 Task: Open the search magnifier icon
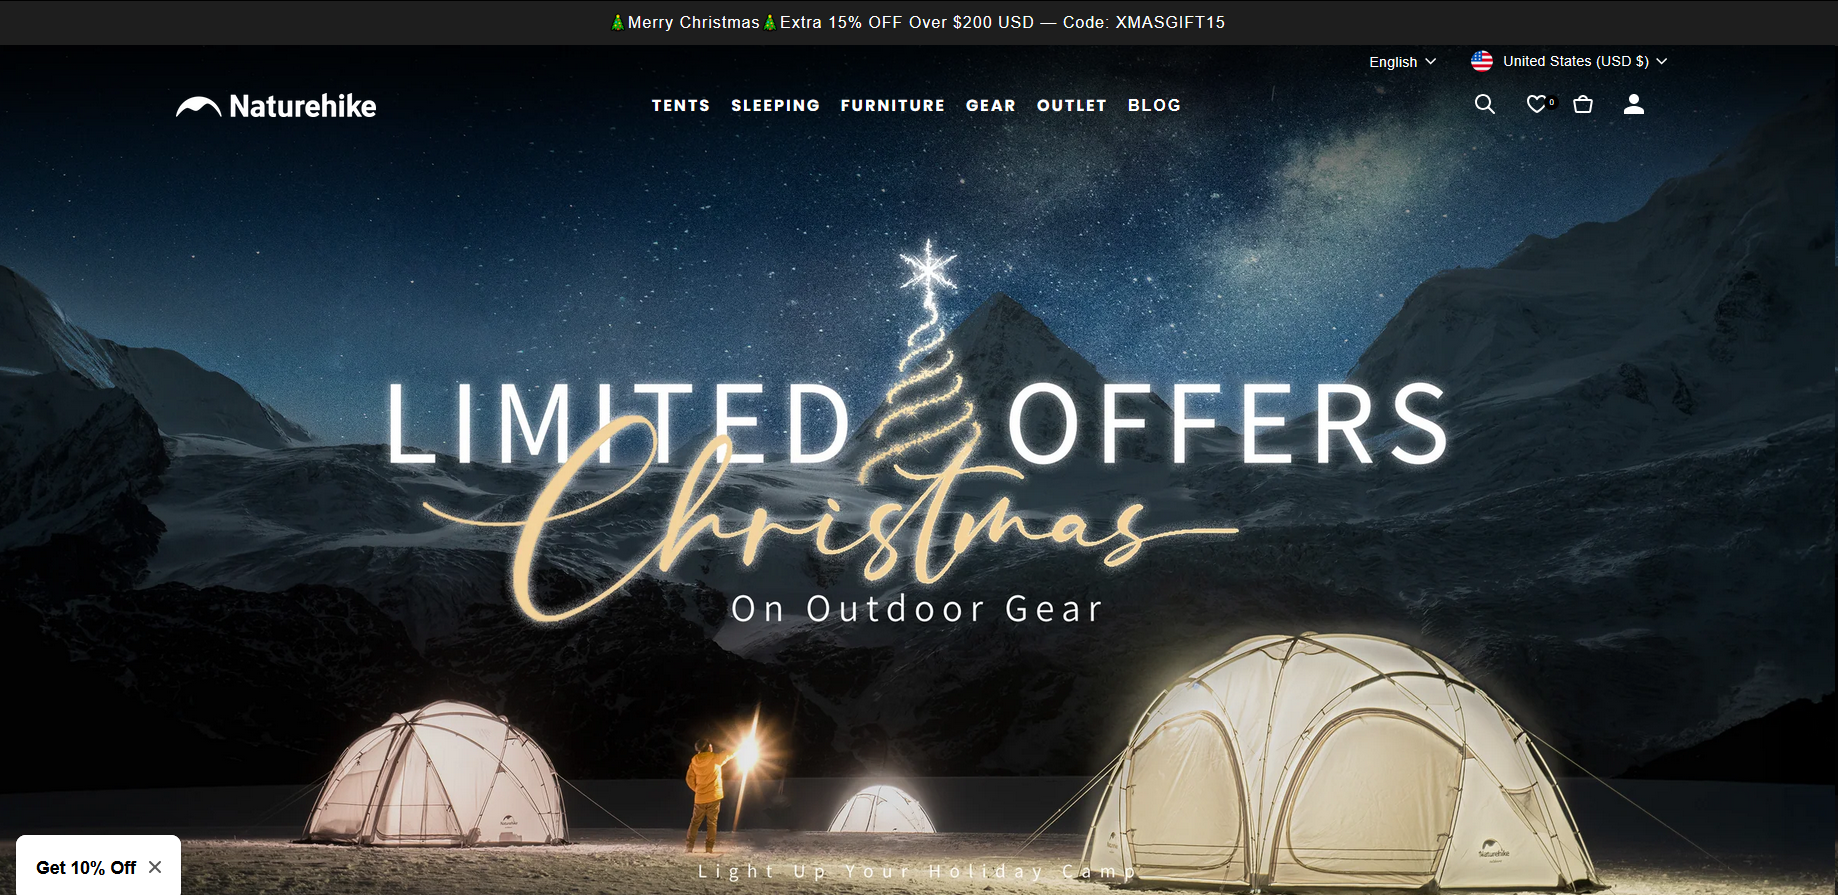1485,104
